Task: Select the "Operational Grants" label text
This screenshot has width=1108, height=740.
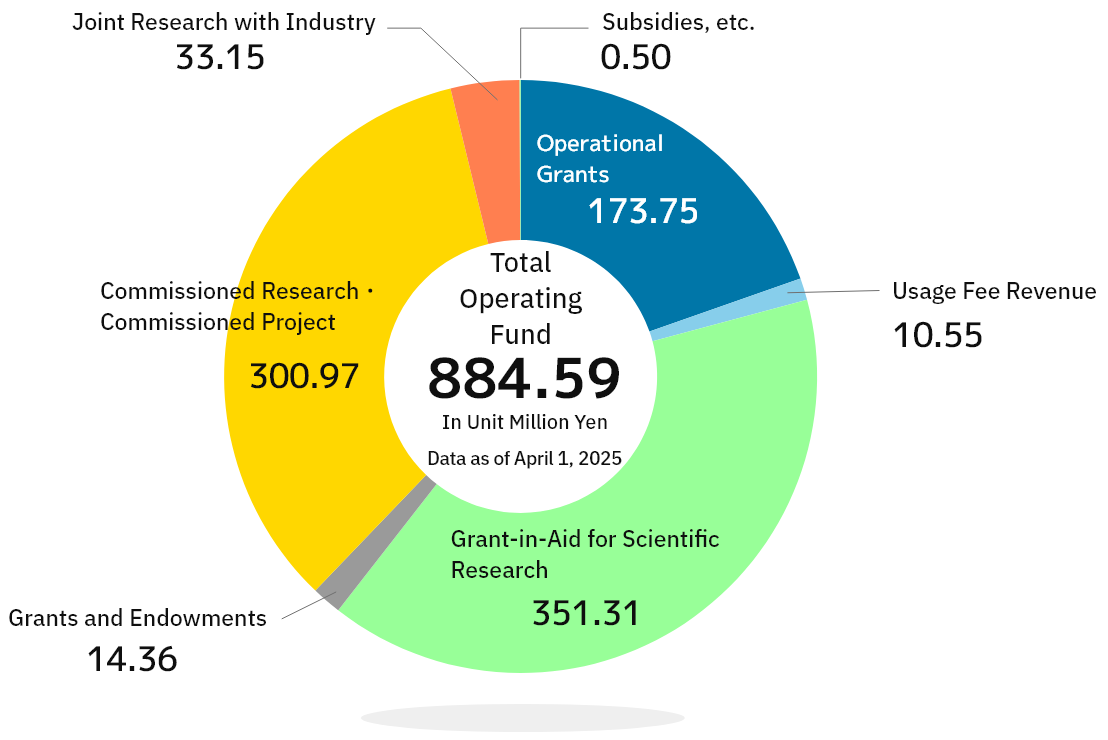Action: [x=599, y=158]
